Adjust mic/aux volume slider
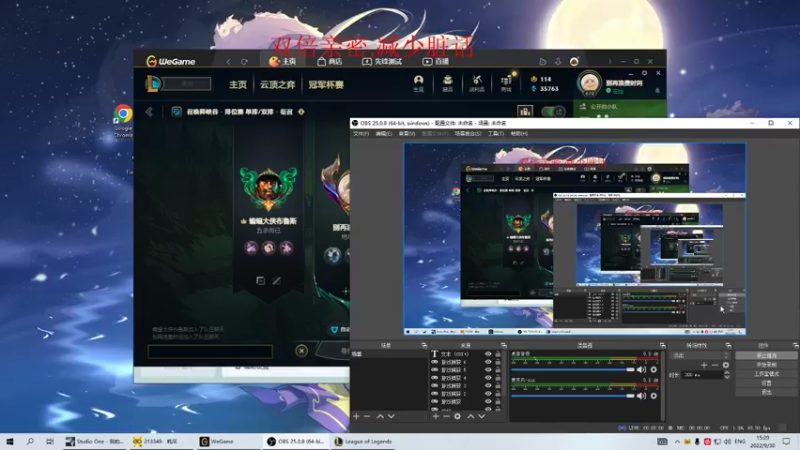This screenshot has height=450, width=800. 573,395
